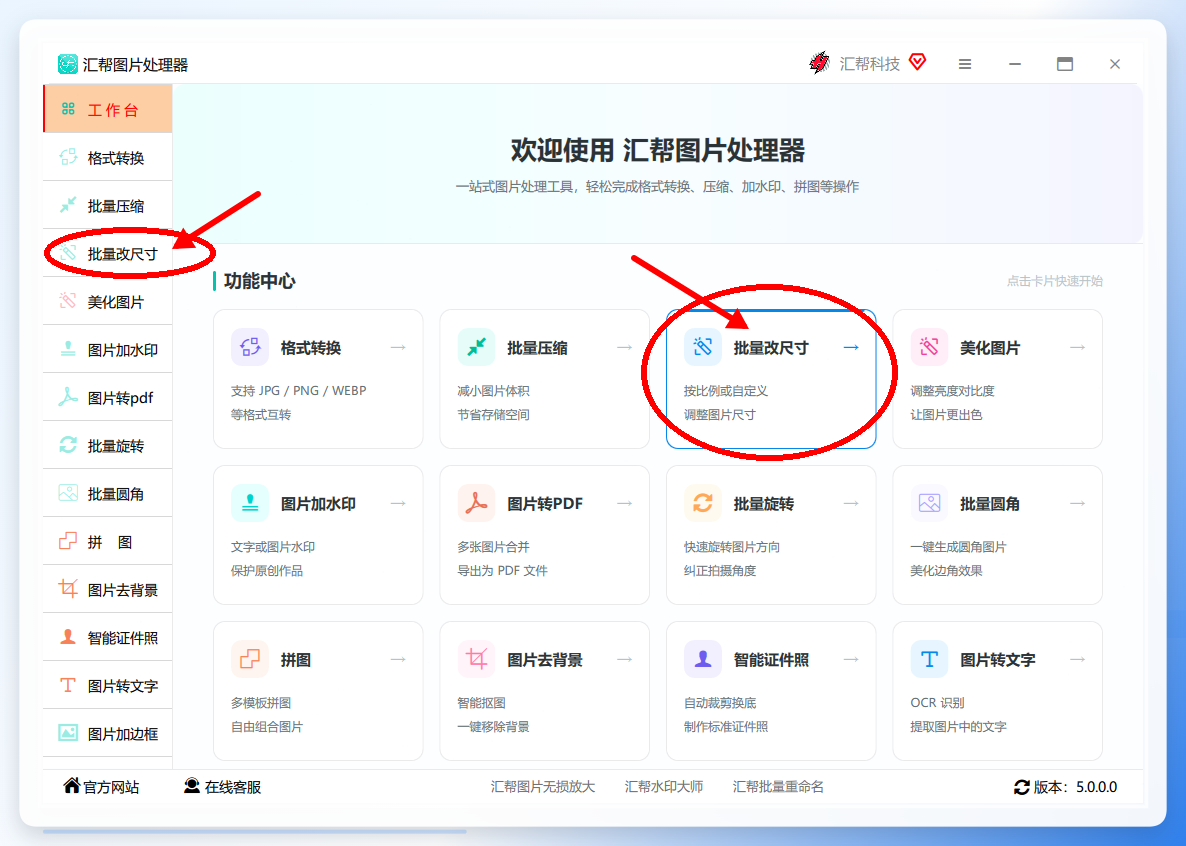
Task: Open 汇帮图片无损放大 link
Action: pos(543,787)
